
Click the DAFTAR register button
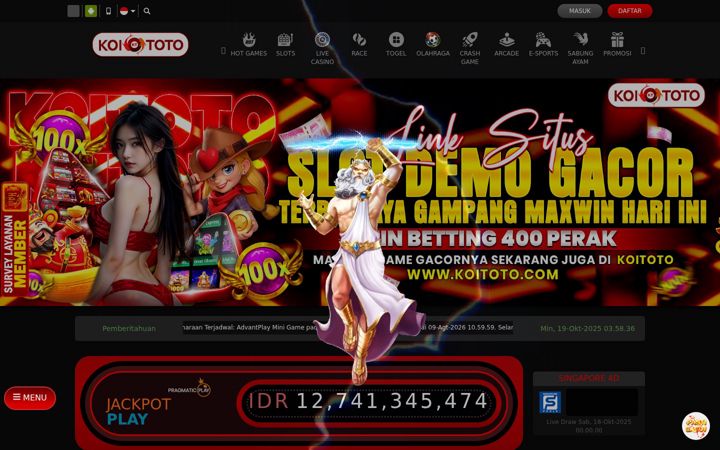[630, 11]
